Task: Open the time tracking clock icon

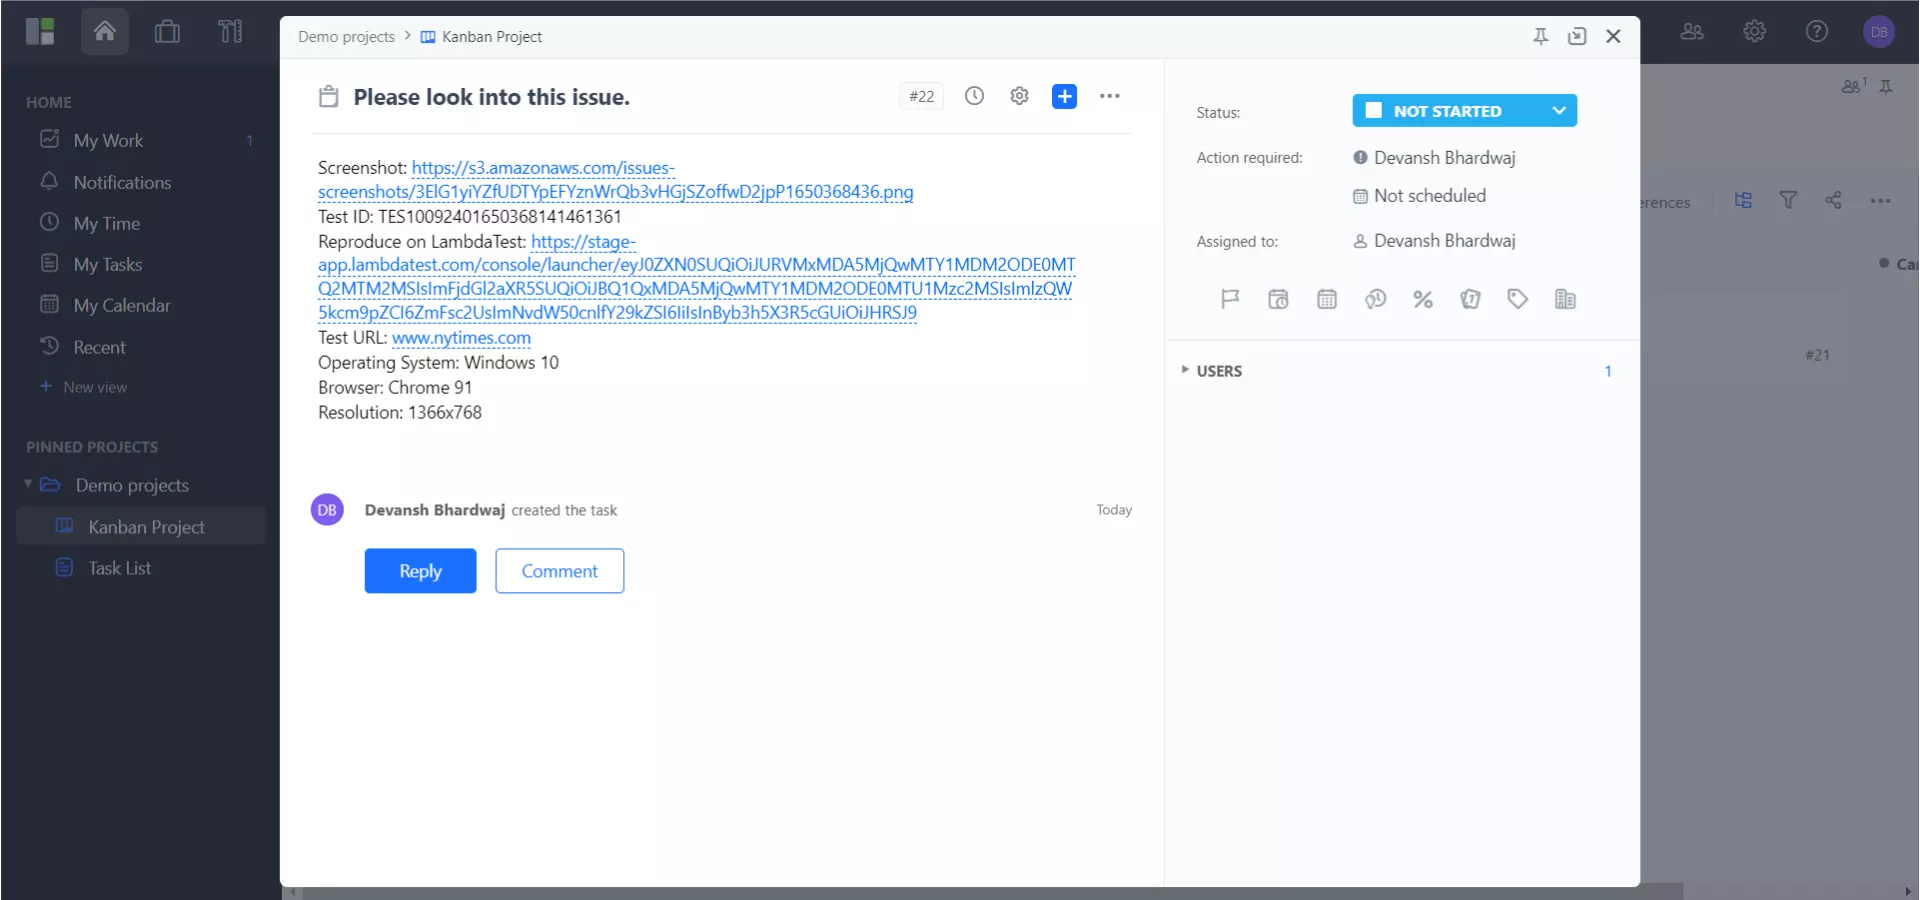Action: pos(974,96)
